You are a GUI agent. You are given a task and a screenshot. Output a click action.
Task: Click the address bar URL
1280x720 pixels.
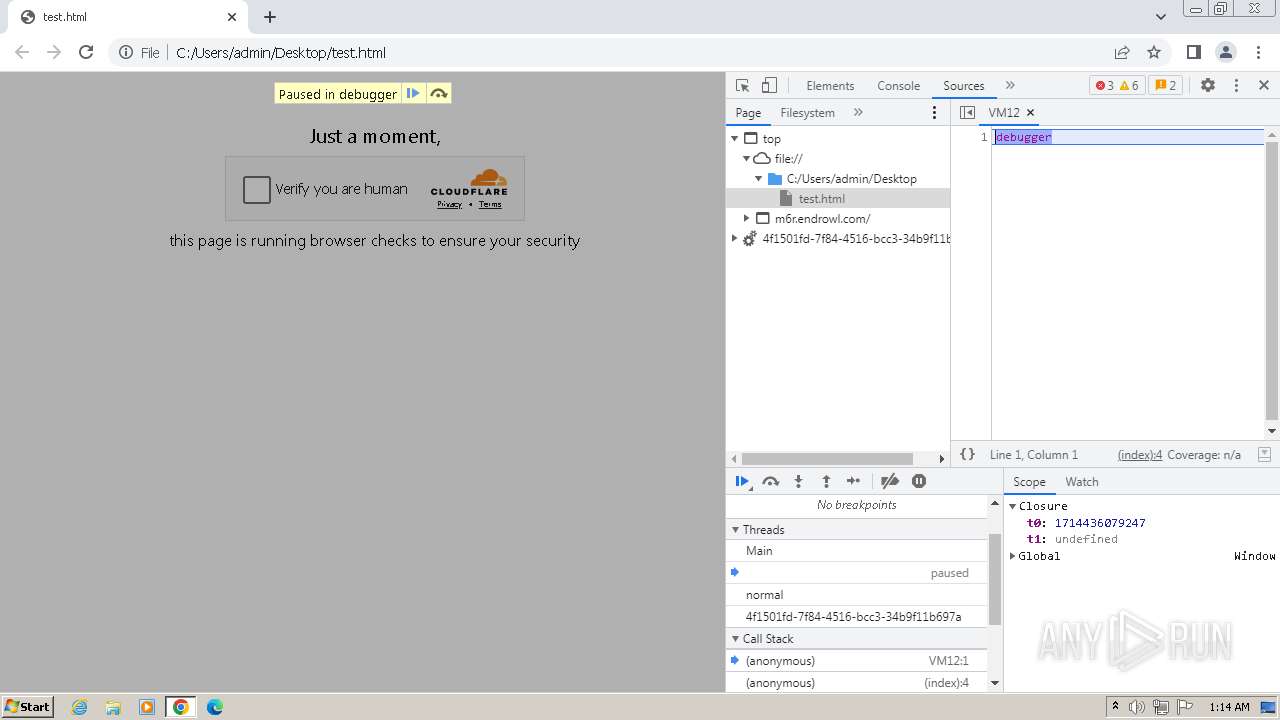click(281, 53)
